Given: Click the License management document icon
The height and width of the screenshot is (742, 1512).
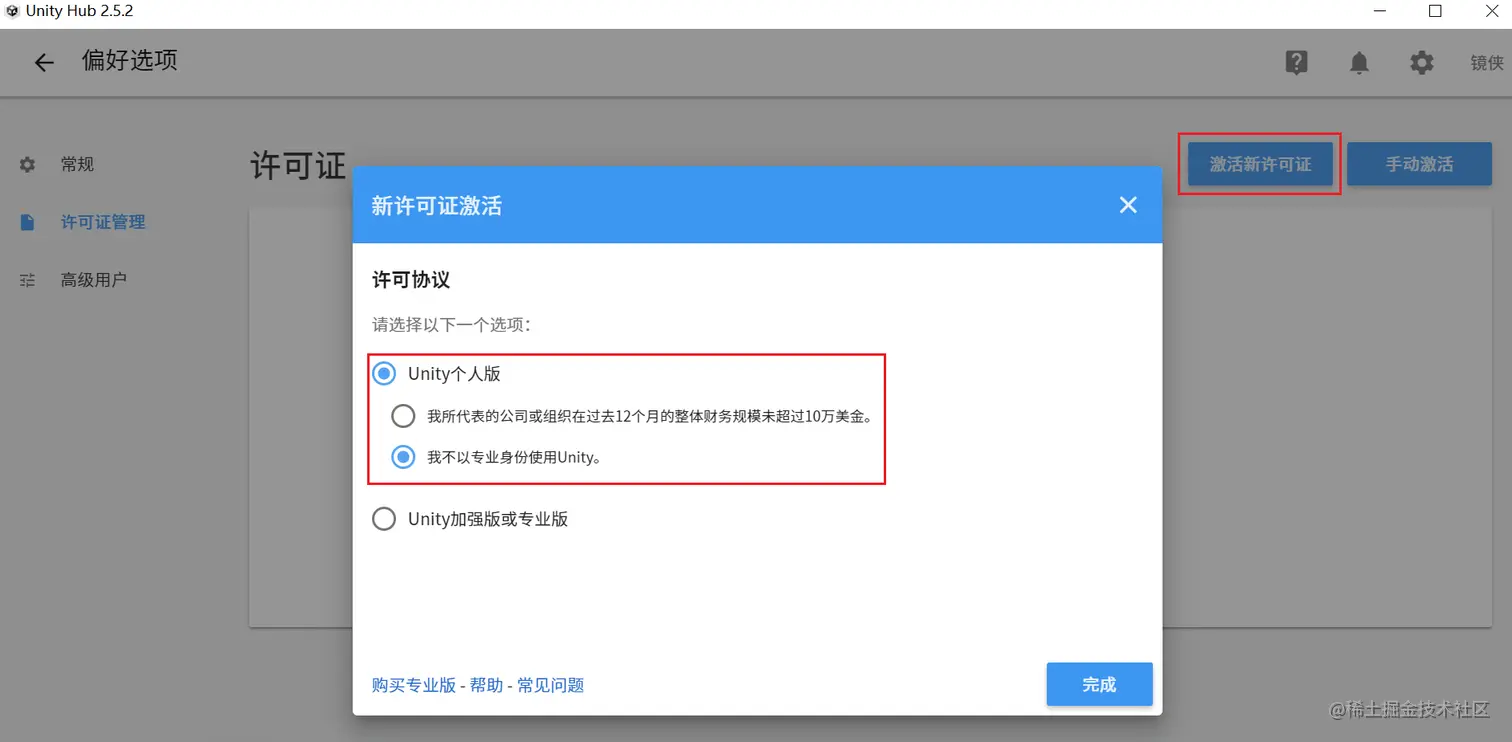Looking at the screenshot, I should click(28, 222).
